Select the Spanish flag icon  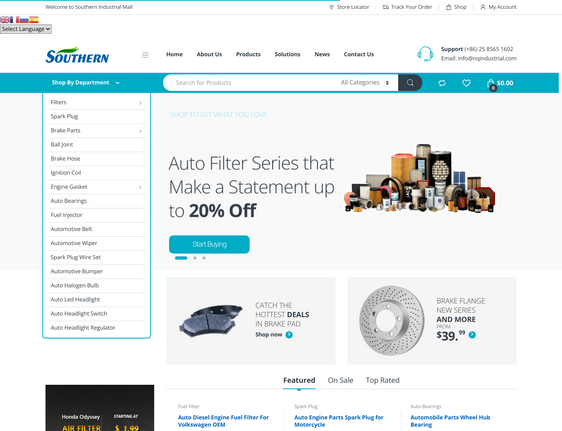pyautogui.click(x=34, y=20)
